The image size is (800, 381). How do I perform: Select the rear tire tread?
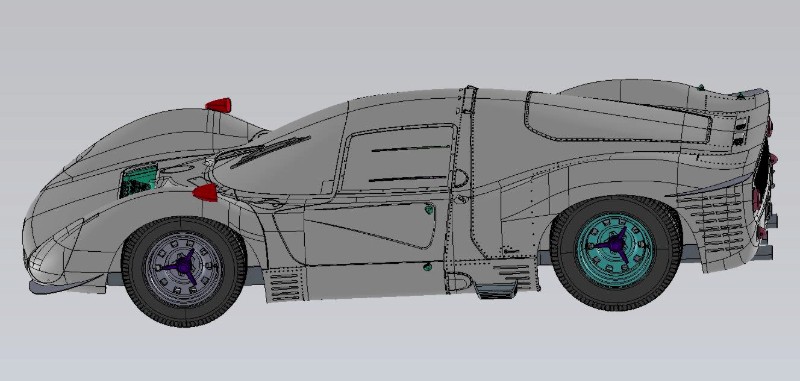pos(616,251)
